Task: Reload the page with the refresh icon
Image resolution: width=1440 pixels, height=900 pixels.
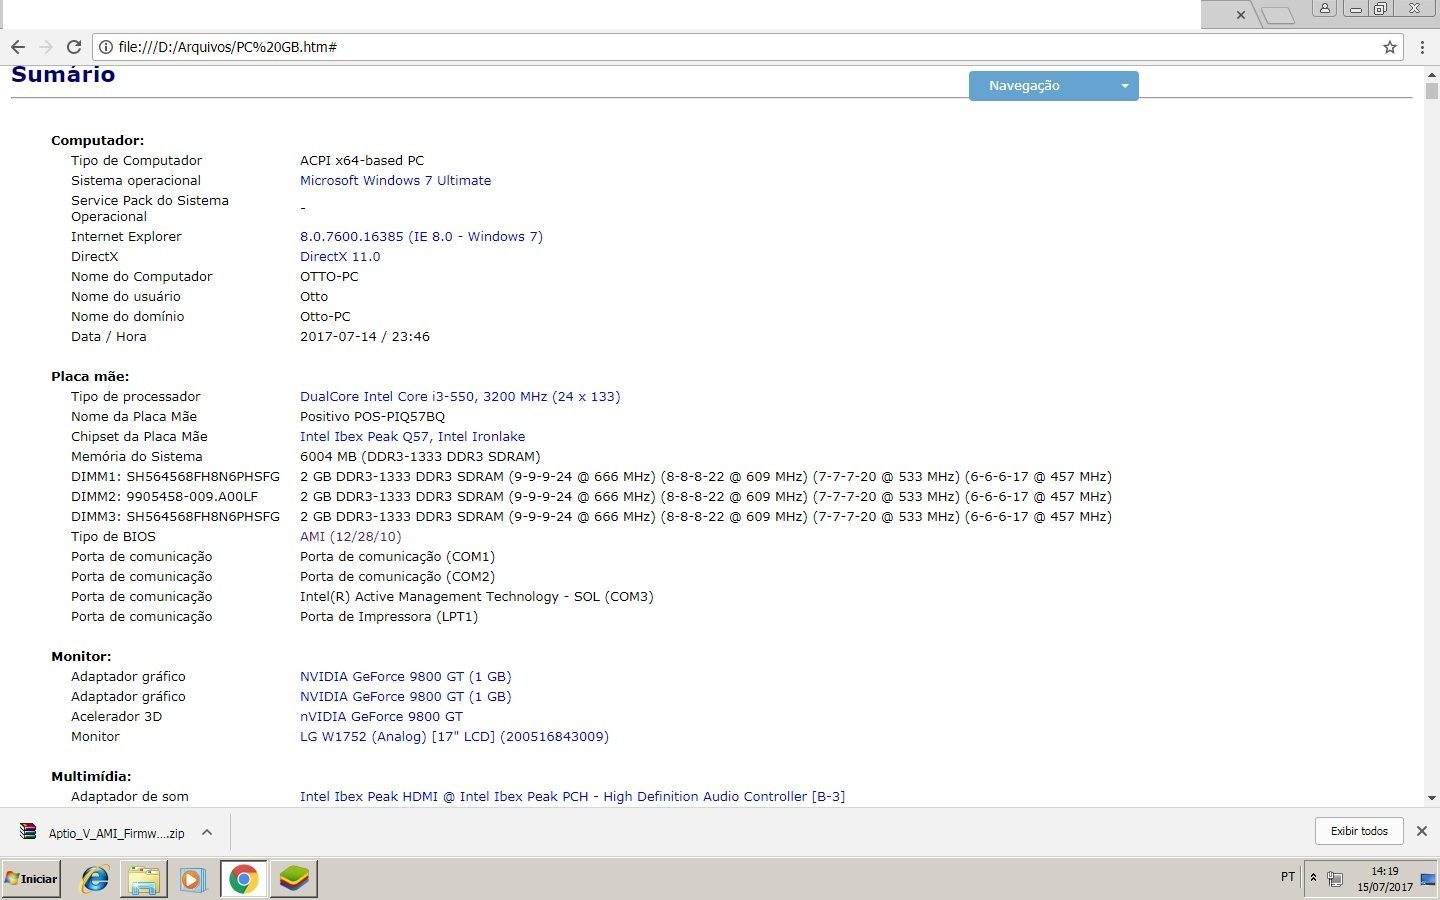Action: tap(73, 47)
